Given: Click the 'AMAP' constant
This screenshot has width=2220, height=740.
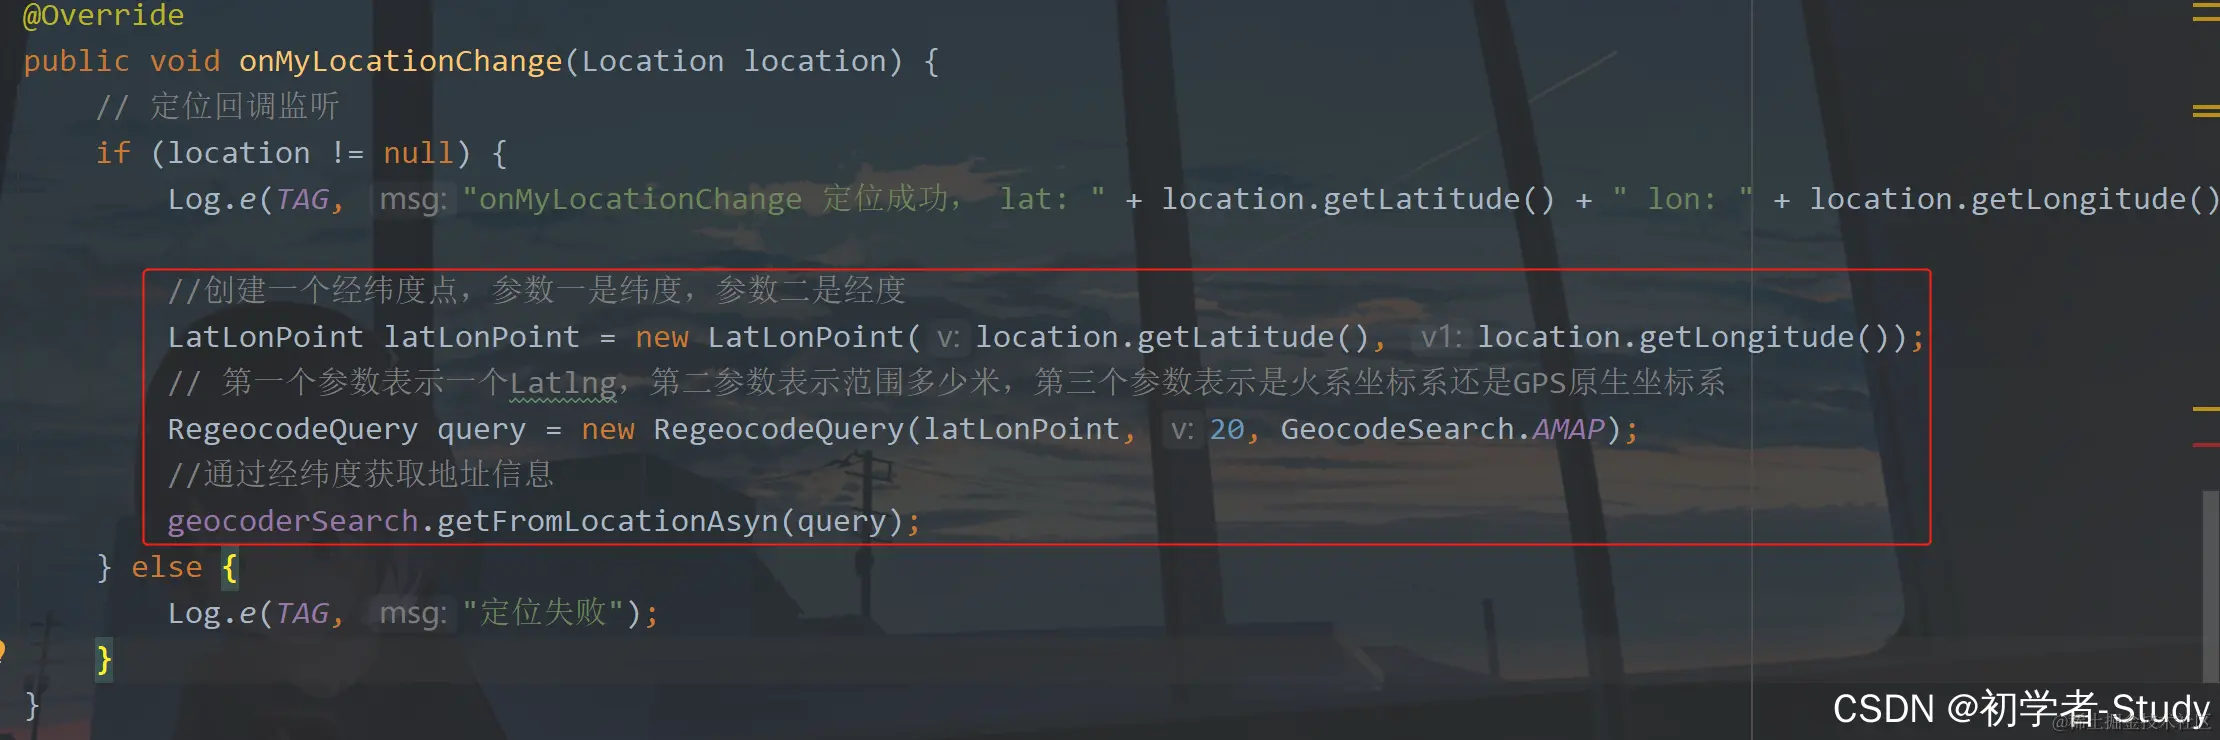Looking at the screenshot, I should point(1569,429).
